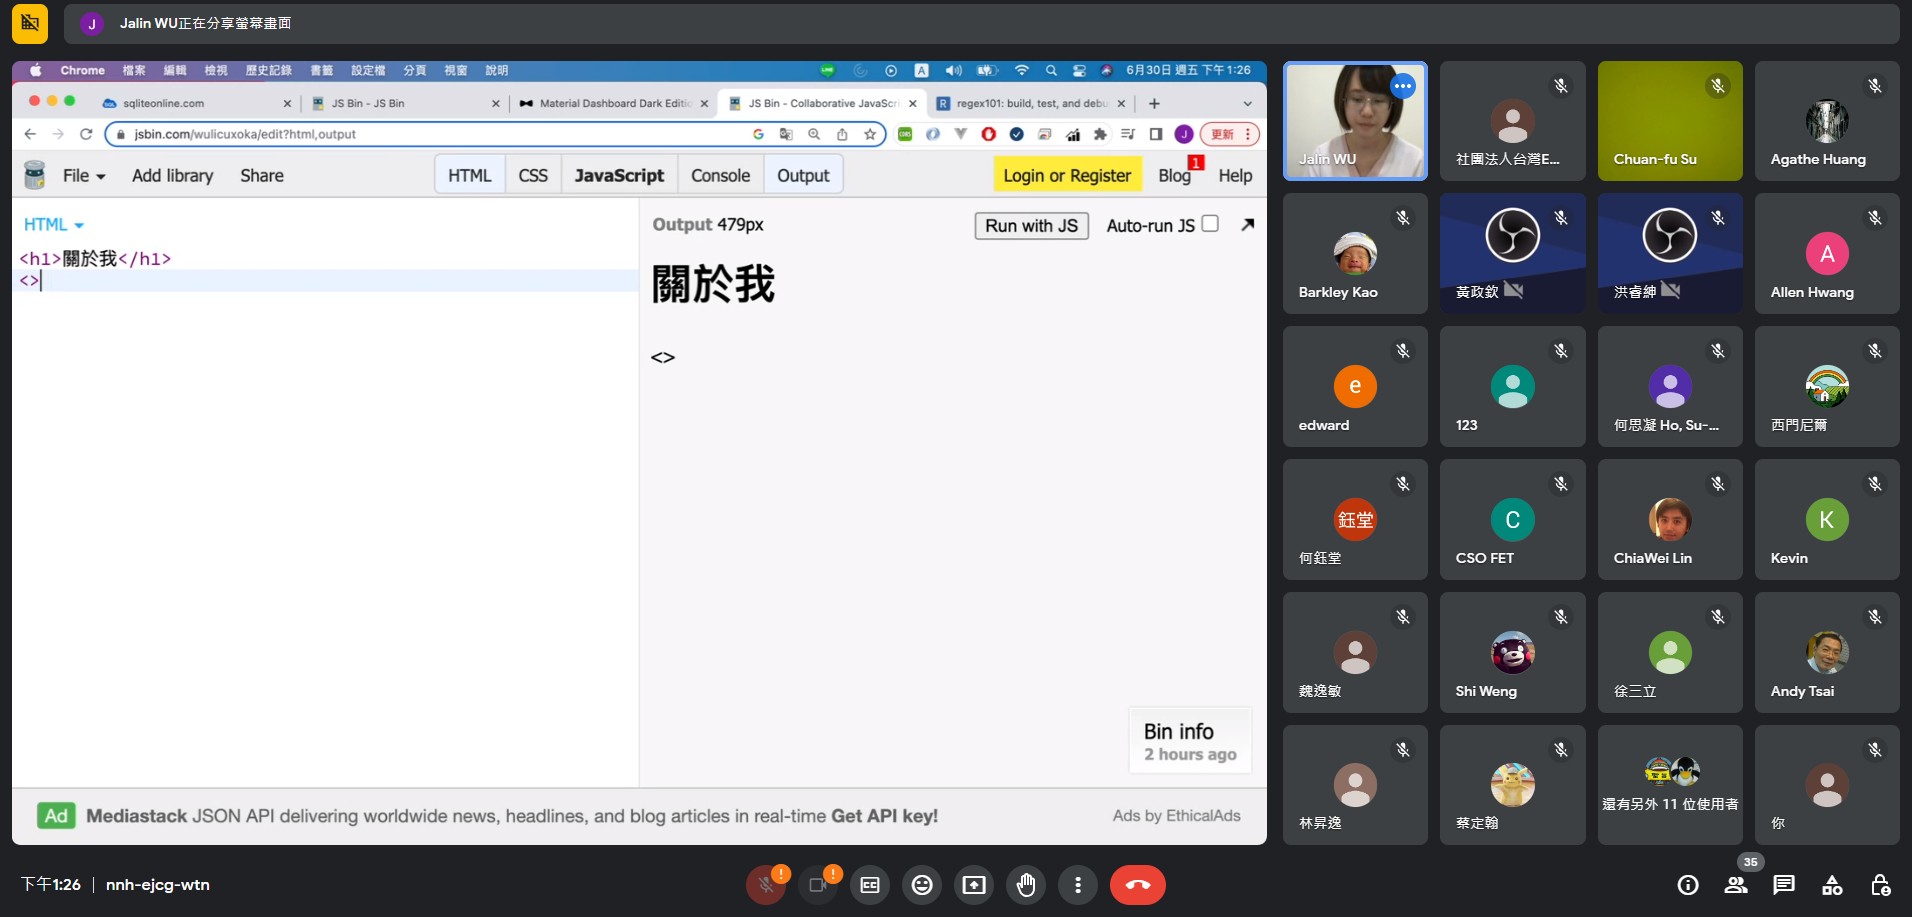Click Add library in JS Bin
The image size is (1912, 917).
pyautogui.click(x=173, y=176)
